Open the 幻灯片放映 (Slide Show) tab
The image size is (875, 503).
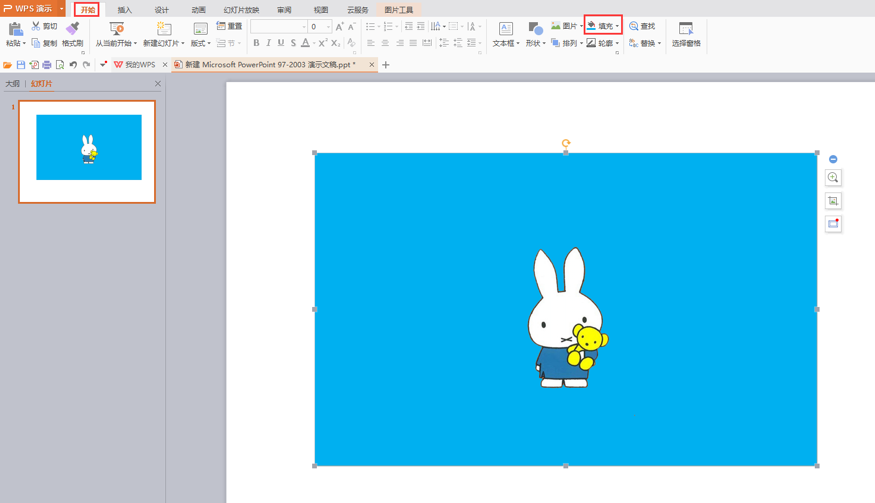pos(241,9)
